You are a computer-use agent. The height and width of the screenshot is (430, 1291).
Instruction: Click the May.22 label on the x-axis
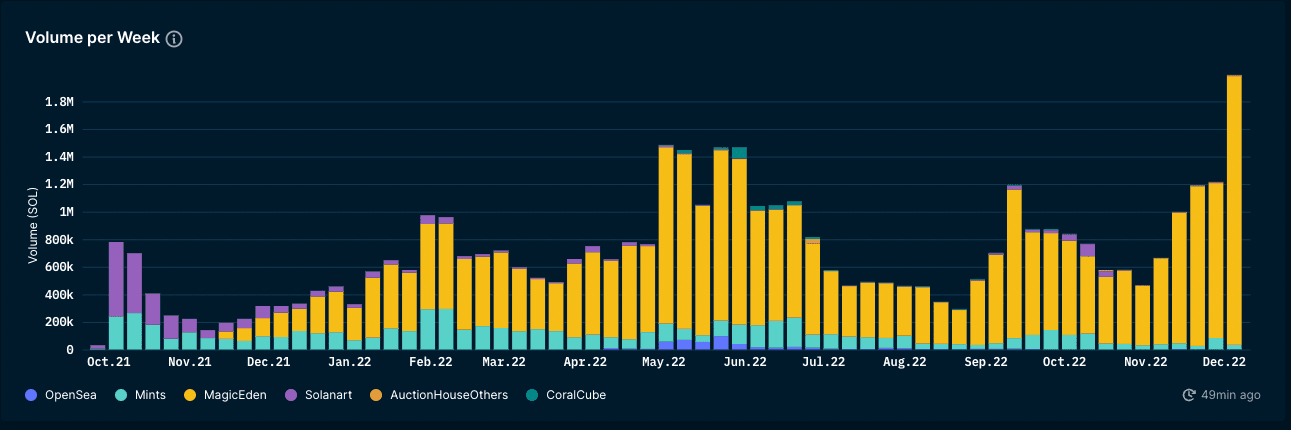(x=663, y=363)
